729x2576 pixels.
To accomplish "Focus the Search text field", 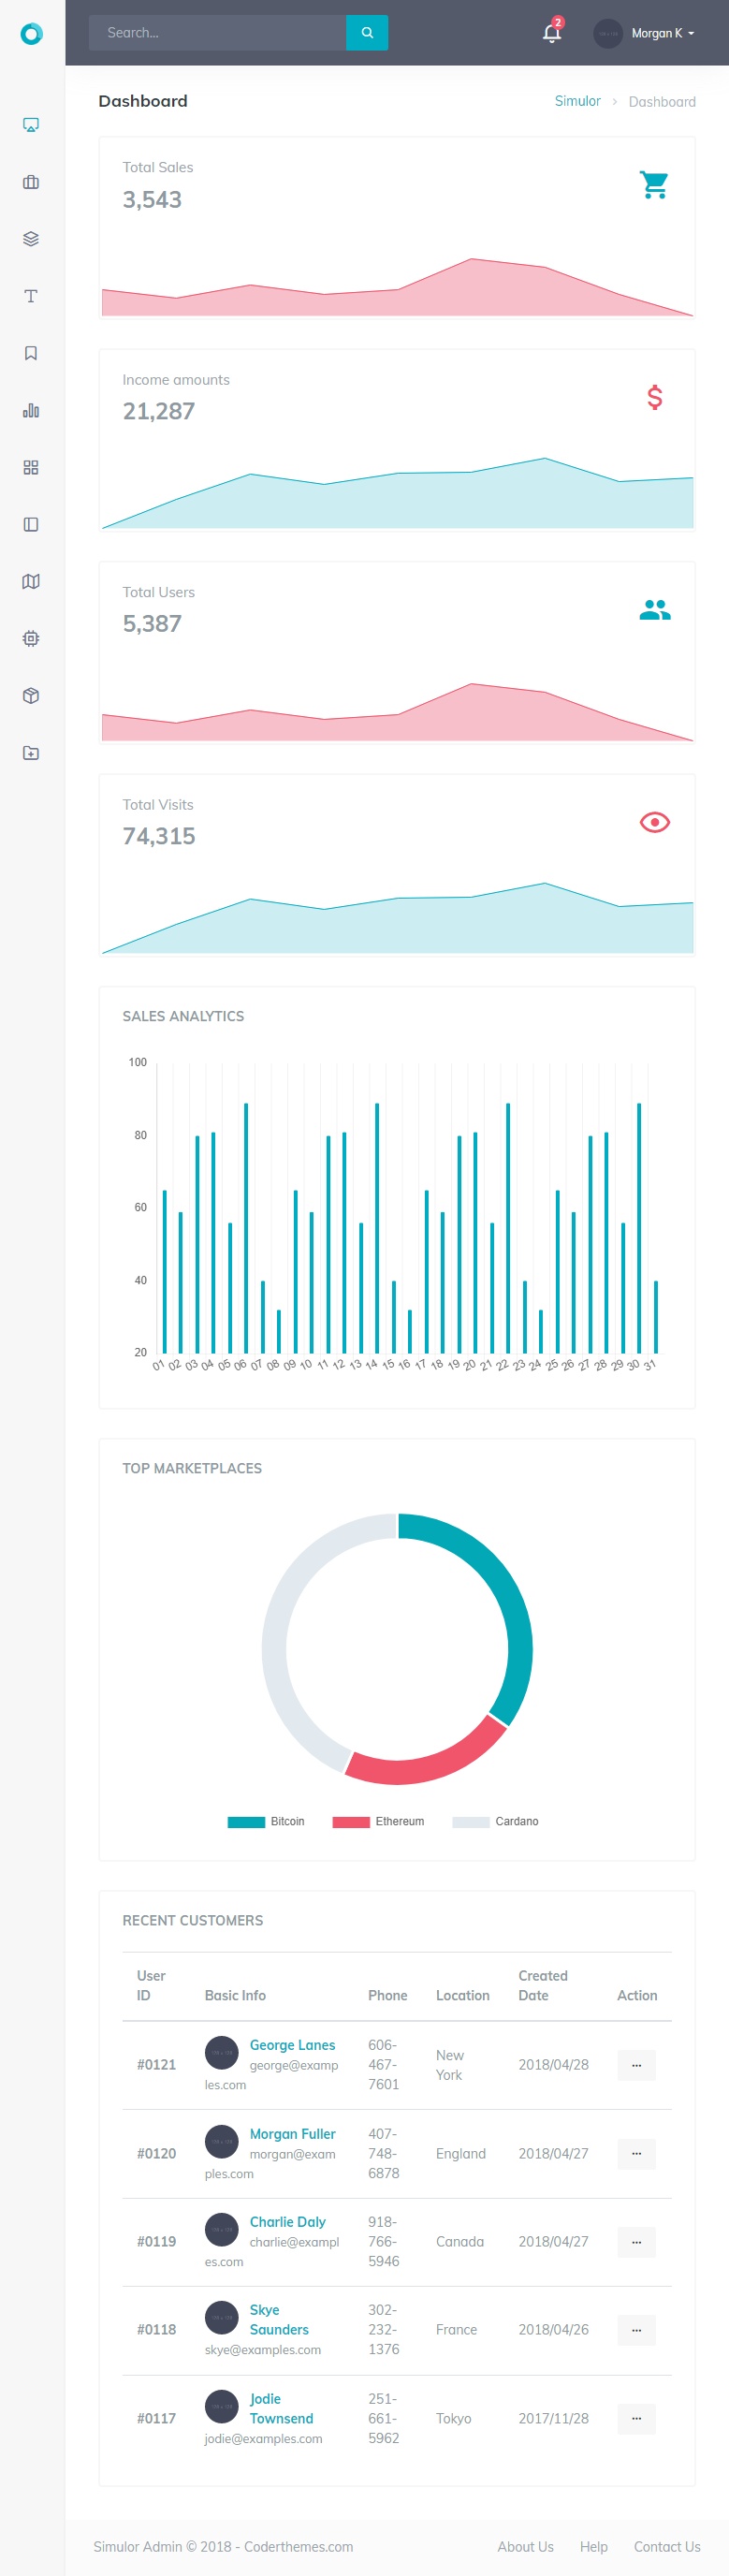I will click(217, 33).
